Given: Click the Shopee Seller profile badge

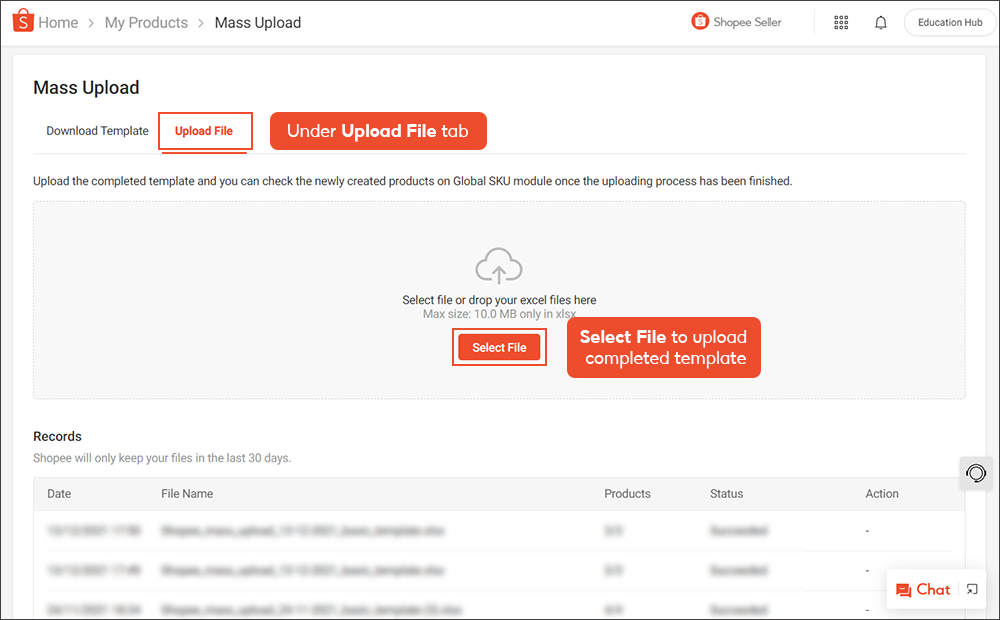Looking at the screenshot, I should click(x=736, y=21).
